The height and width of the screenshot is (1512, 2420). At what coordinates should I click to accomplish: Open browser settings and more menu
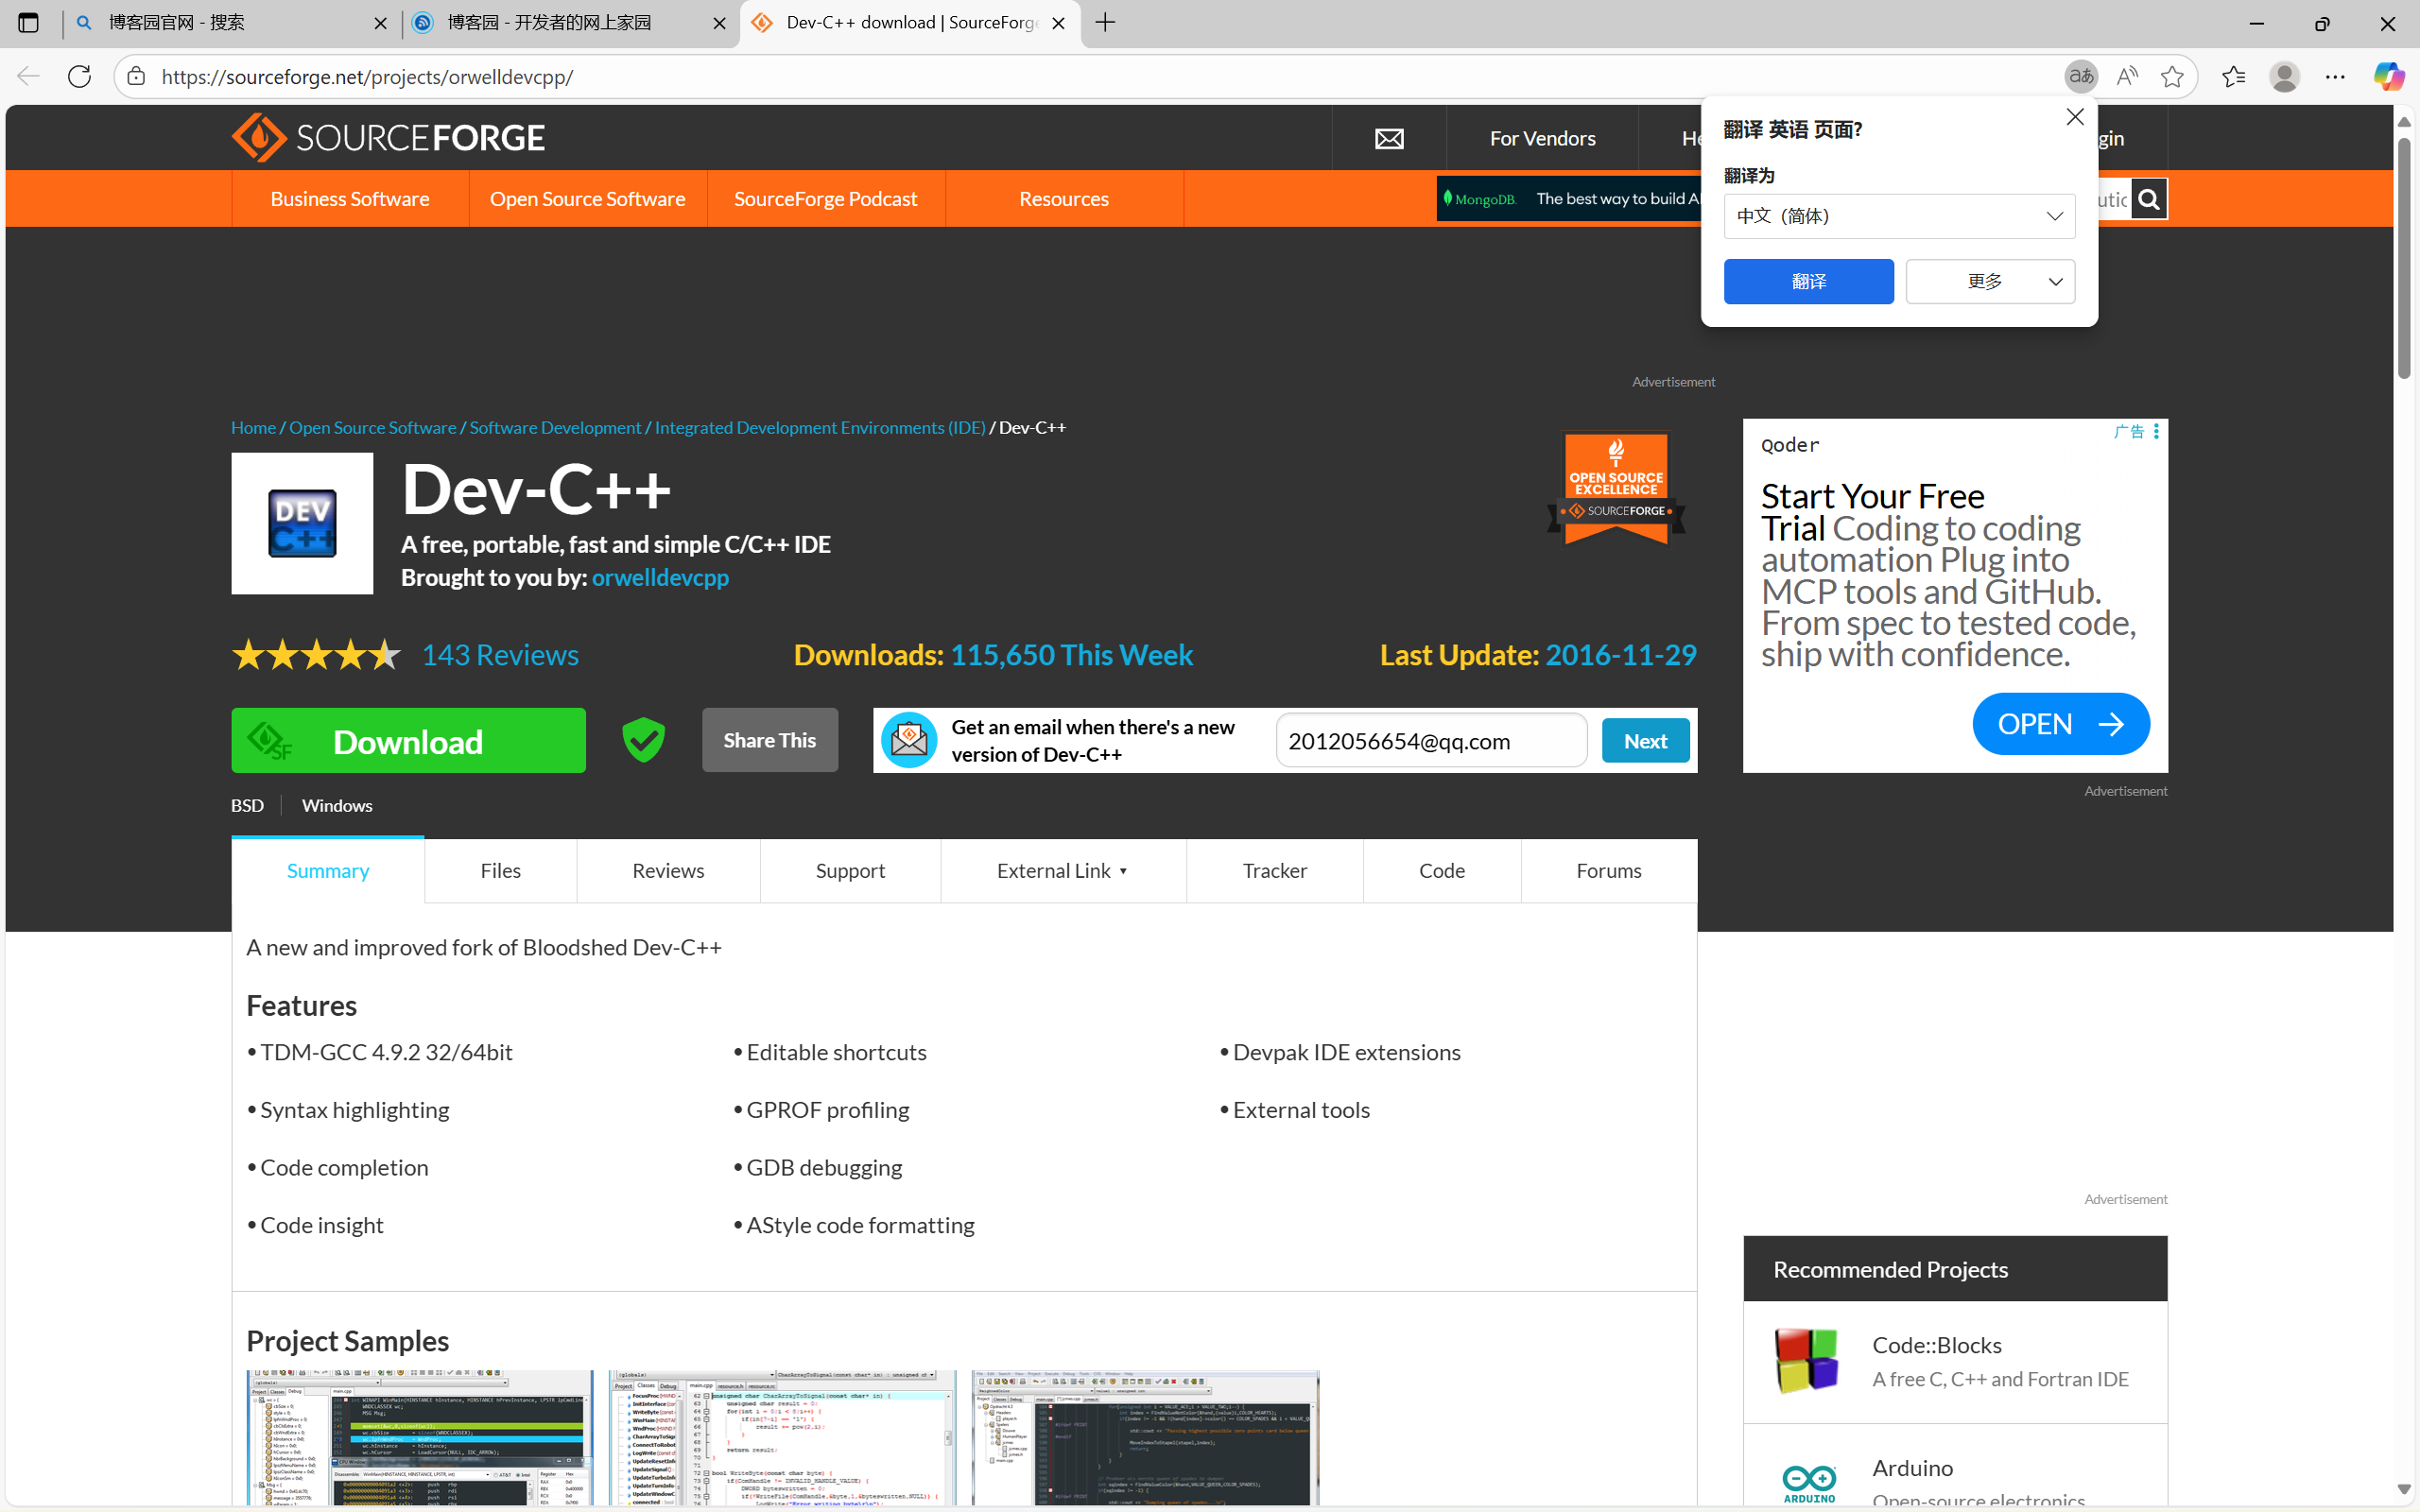[x=2335, y=77]
